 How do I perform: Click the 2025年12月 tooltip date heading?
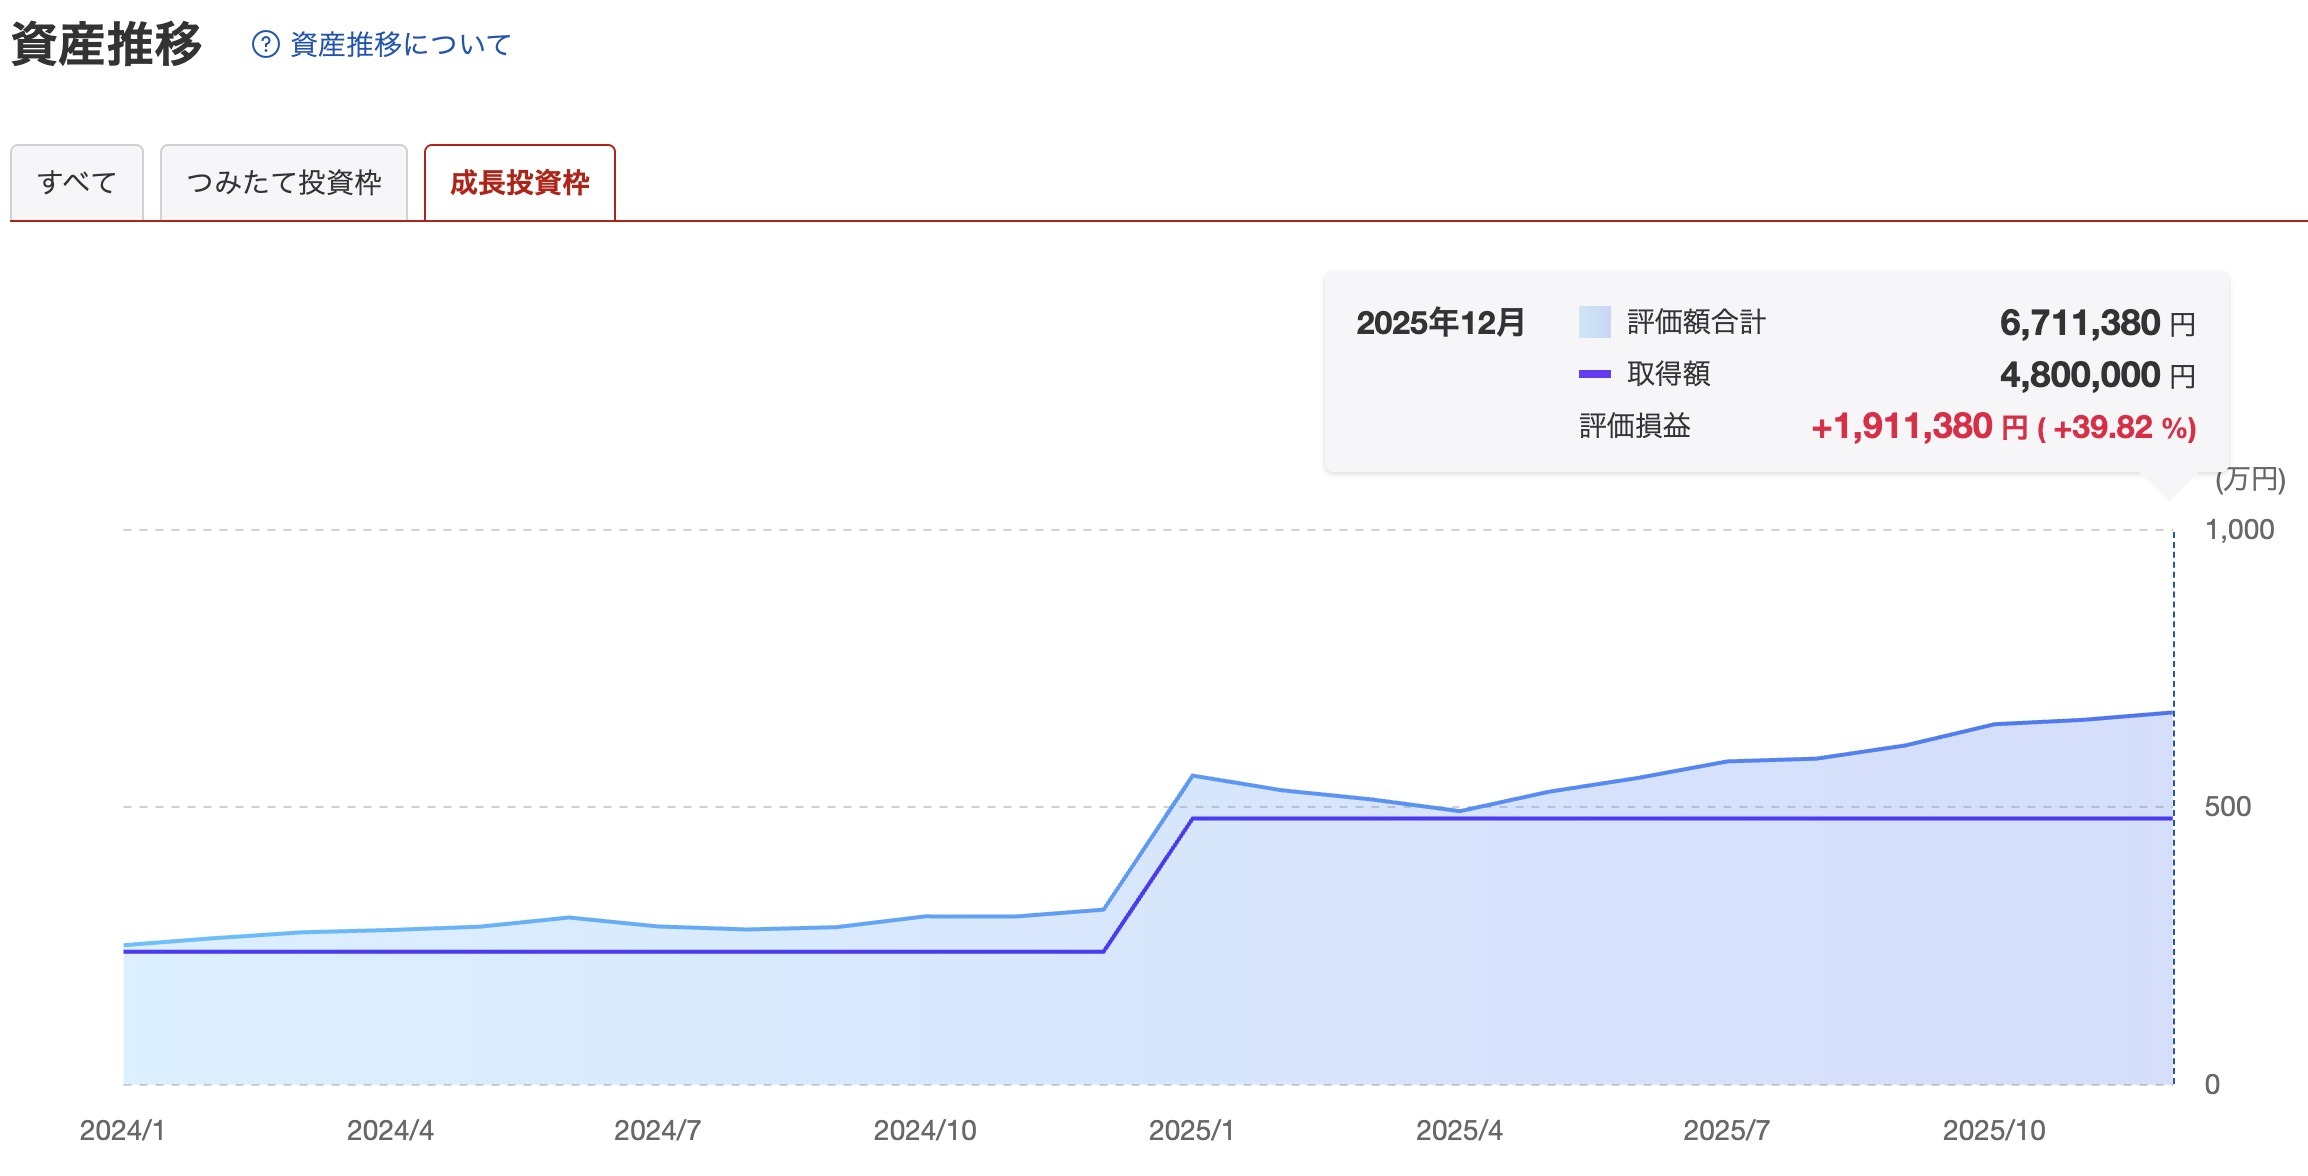click(1440, 323)
